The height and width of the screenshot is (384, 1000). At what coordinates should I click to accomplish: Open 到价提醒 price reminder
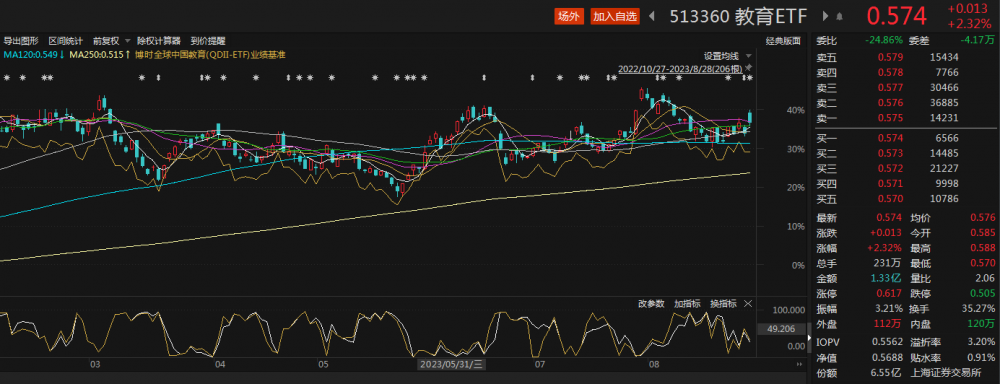tap(208, 41)
